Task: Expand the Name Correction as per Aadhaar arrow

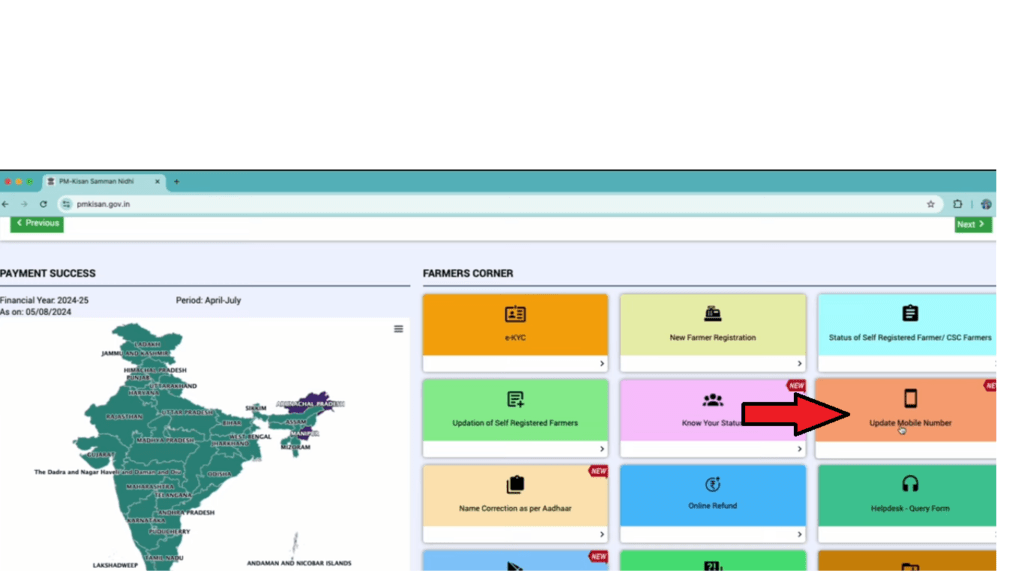Action: pyautogui.click(x=602, y=535)
